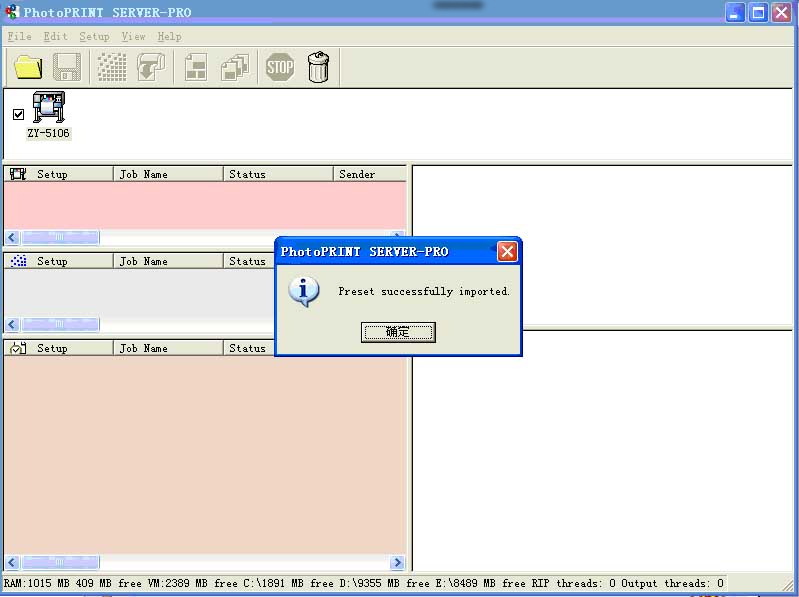Click the PhotoPRINT app icon in title bar
This screenshot has height=597, width=799.
point(12,12)
